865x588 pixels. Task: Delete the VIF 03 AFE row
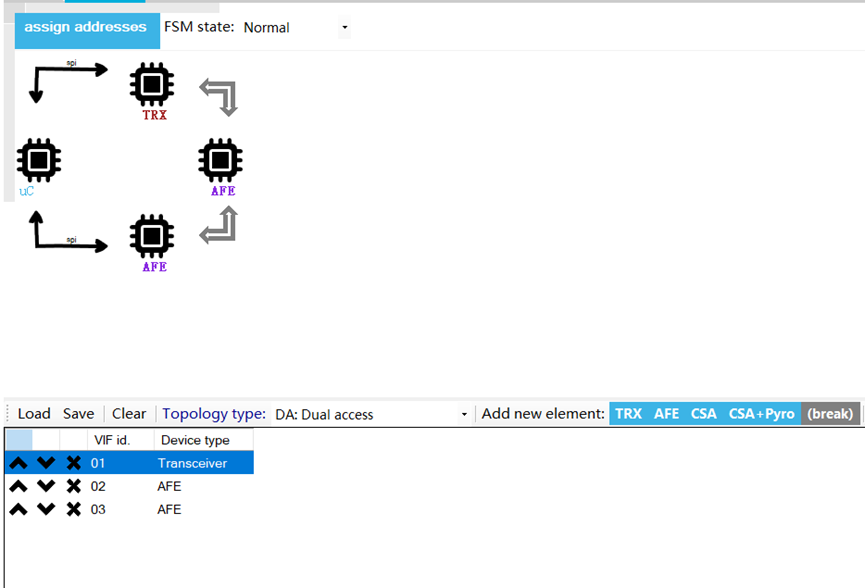[x=73, y=509]
